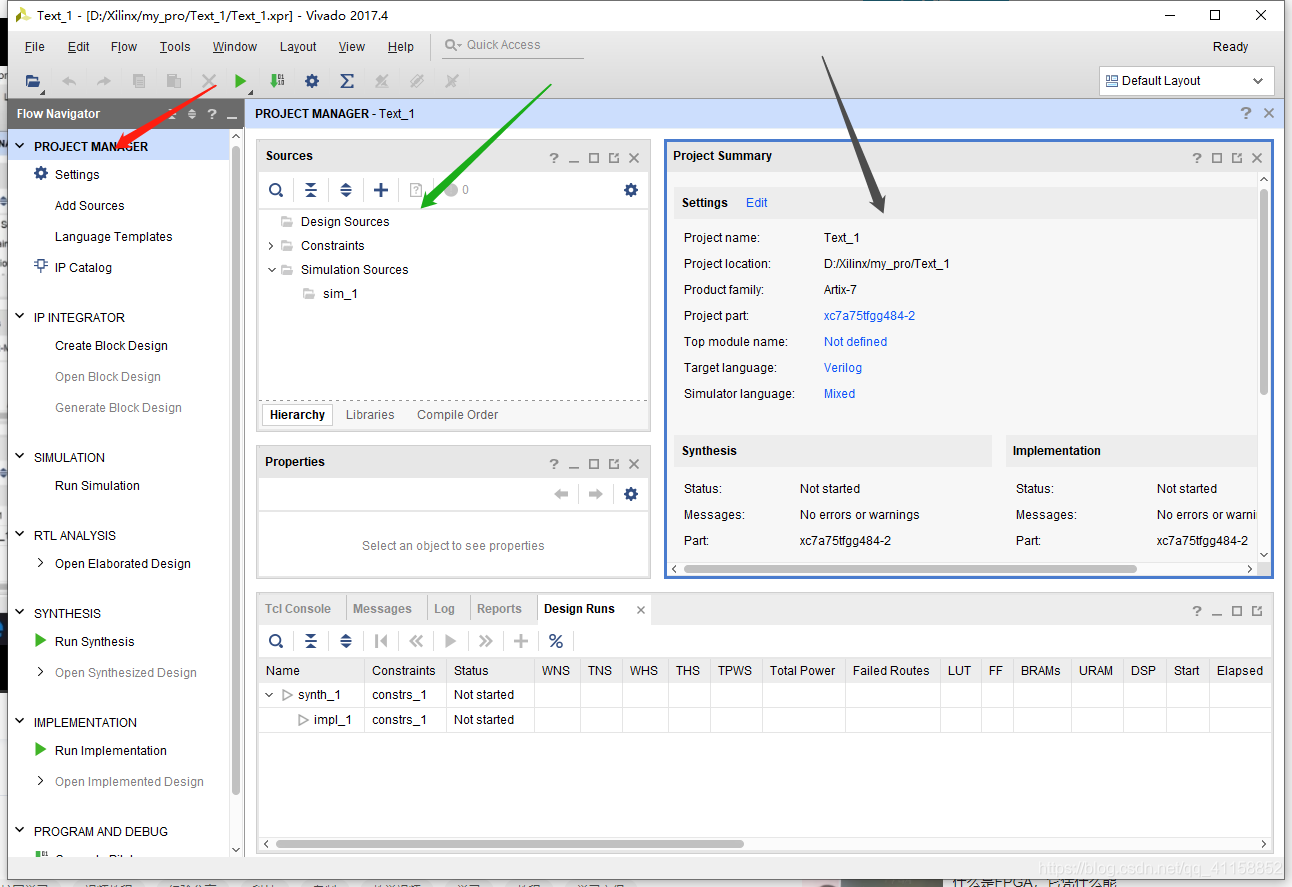This screenshot has height=887, width=1292.
Task: Float the Sources panel window
Action: [x=614, y=158]
